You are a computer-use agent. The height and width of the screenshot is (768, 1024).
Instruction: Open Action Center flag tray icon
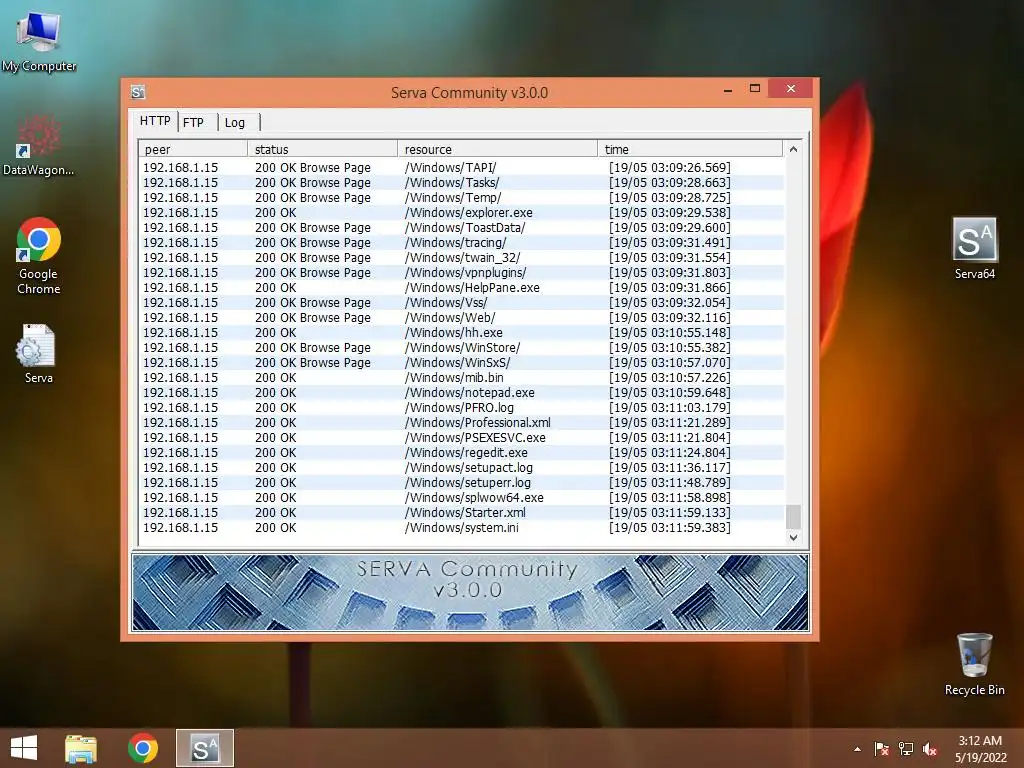pyautogui.click(x=881, y=749)
